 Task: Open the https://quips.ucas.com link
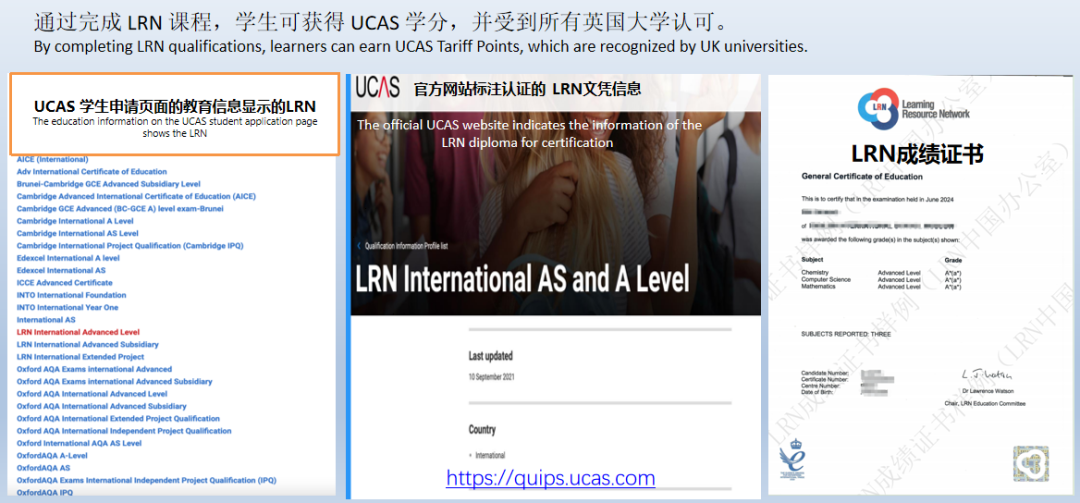pyautogui.click(x=550, y=478)
